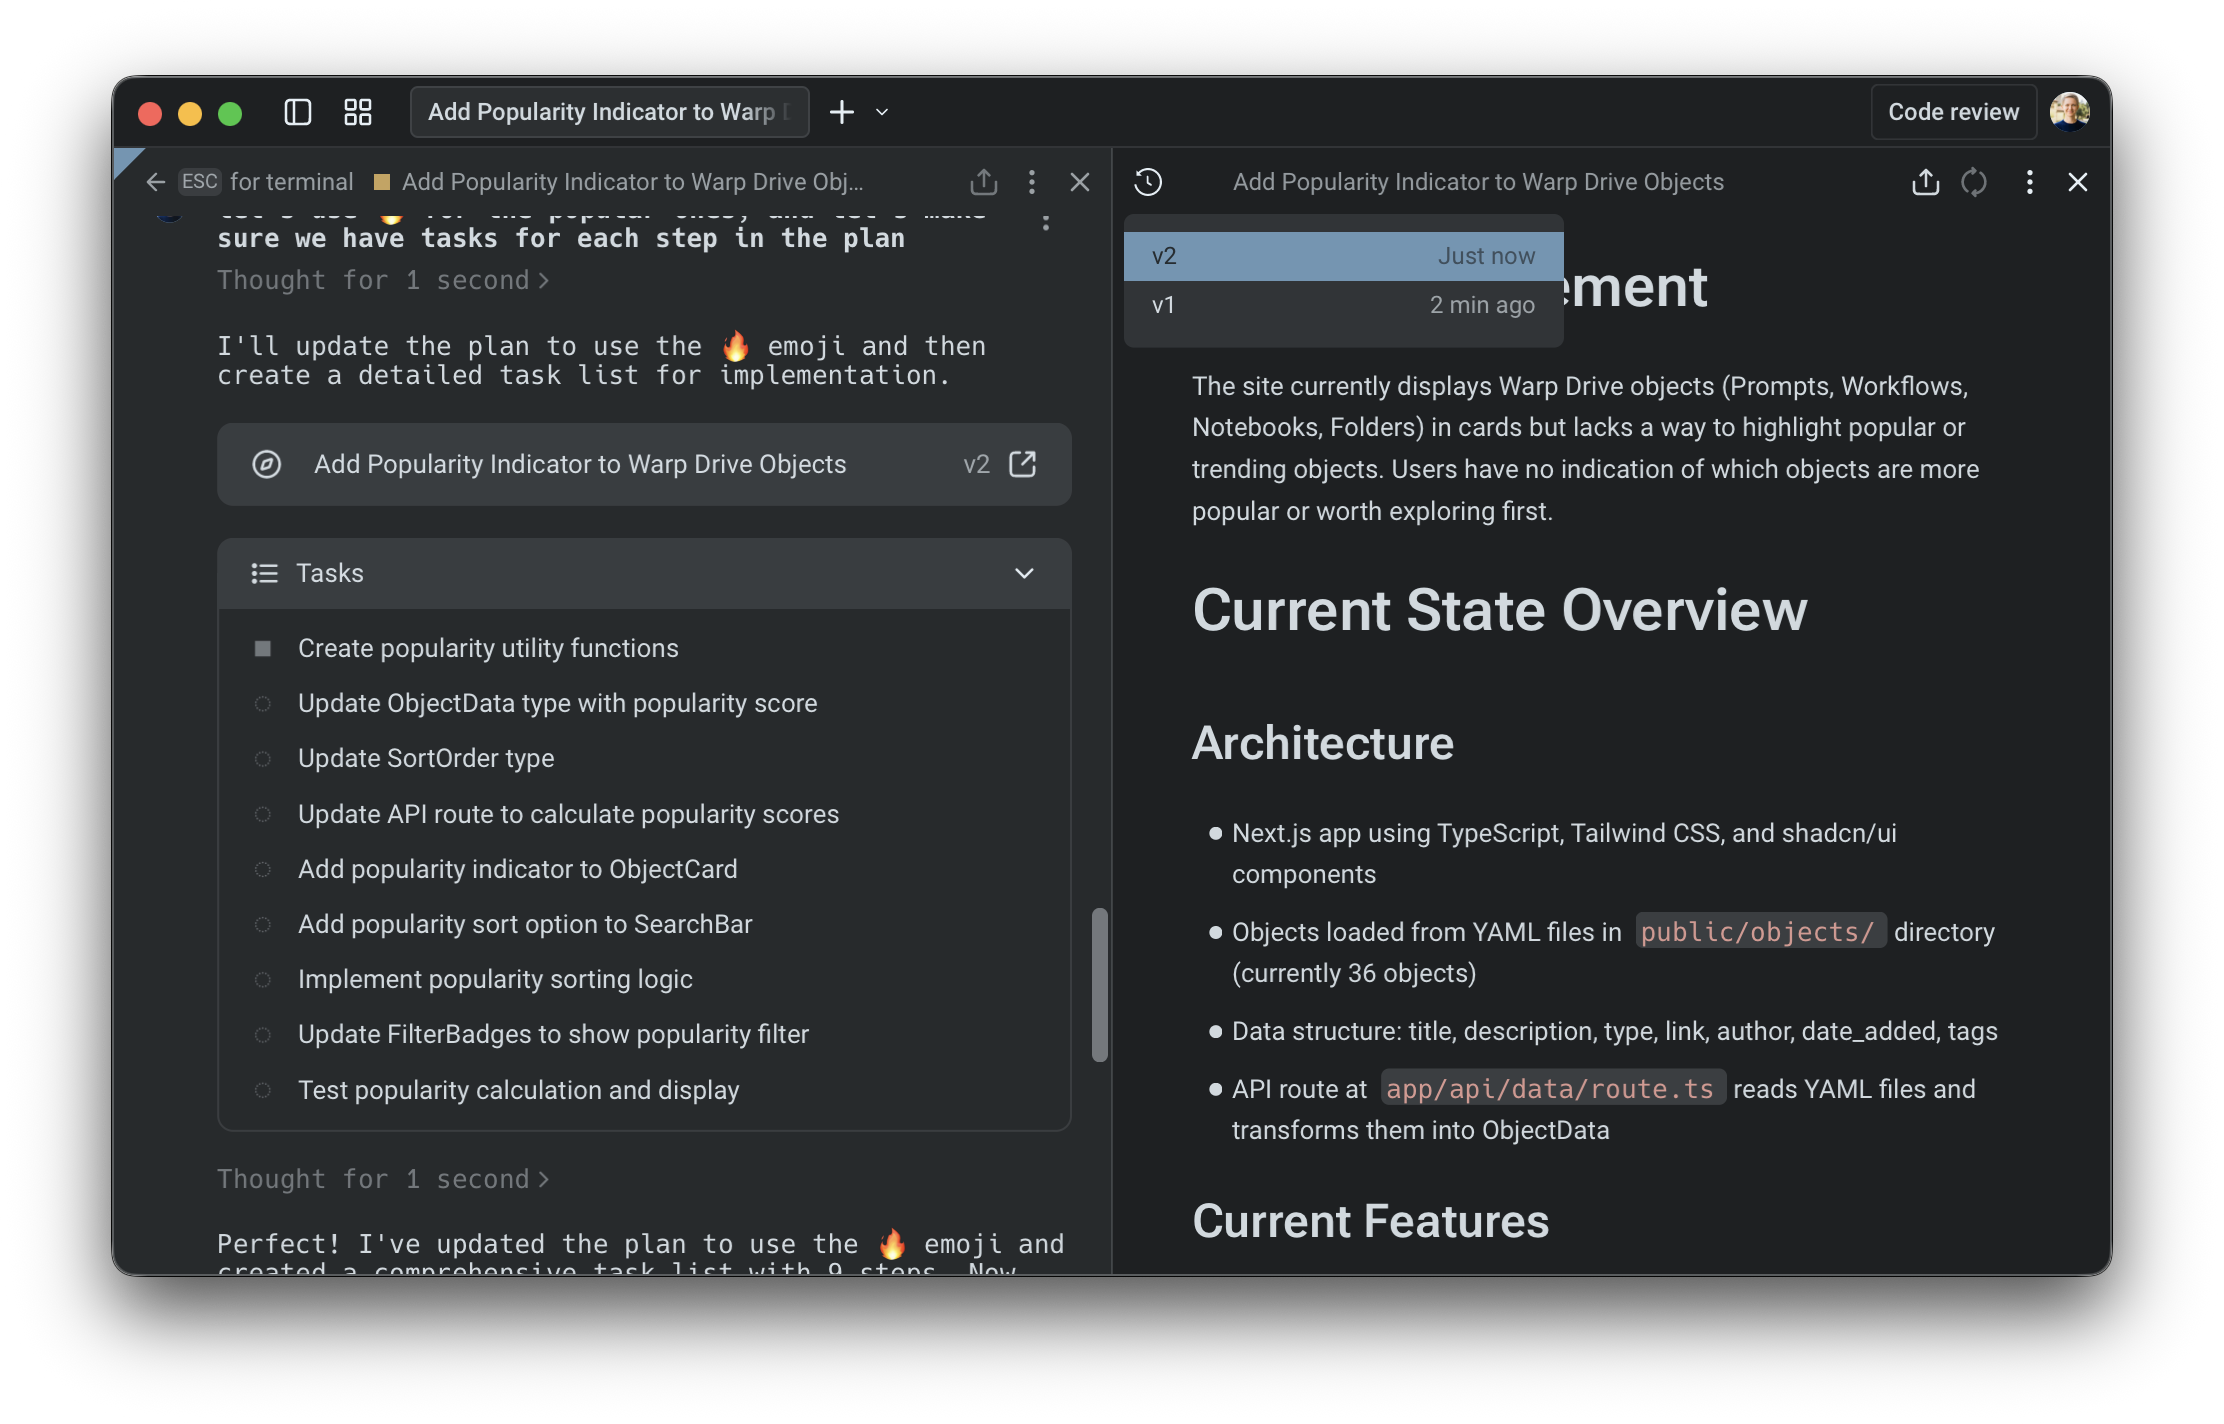Open dropdown arrow next to new tab plus
Image resolution: width=2224 pixels, height=1424 pixels.
[x=882, y=112]
